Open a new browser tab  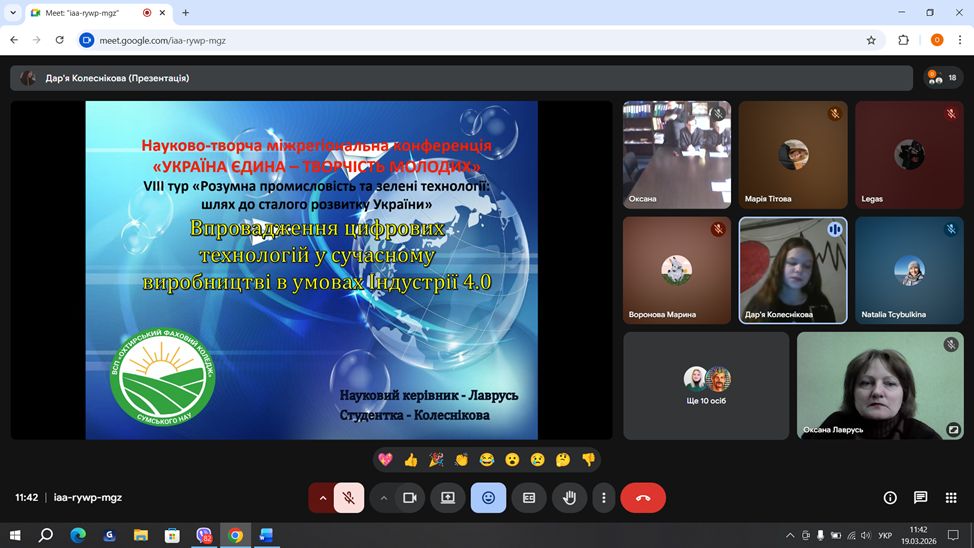point(185,13)
